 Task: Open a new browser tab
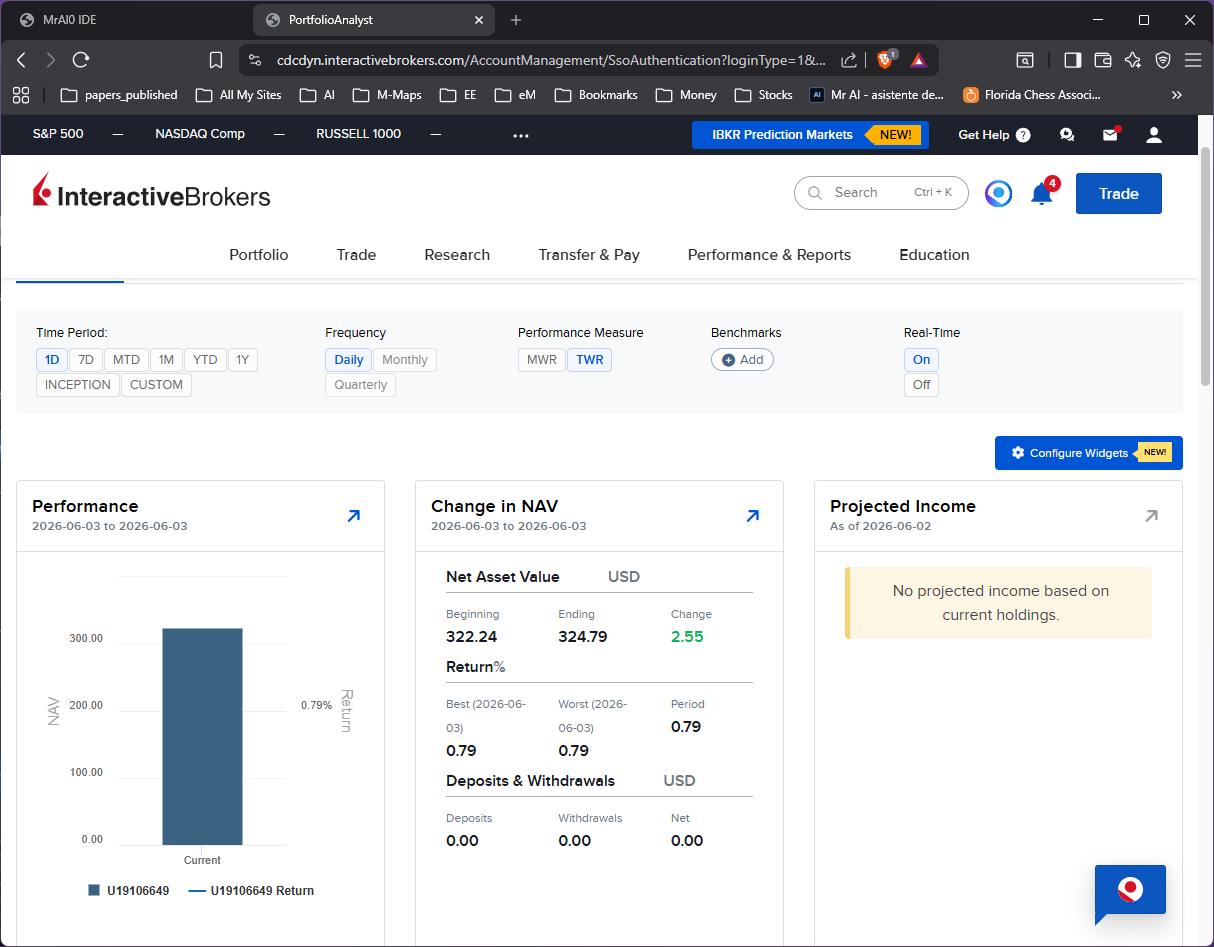516,20
